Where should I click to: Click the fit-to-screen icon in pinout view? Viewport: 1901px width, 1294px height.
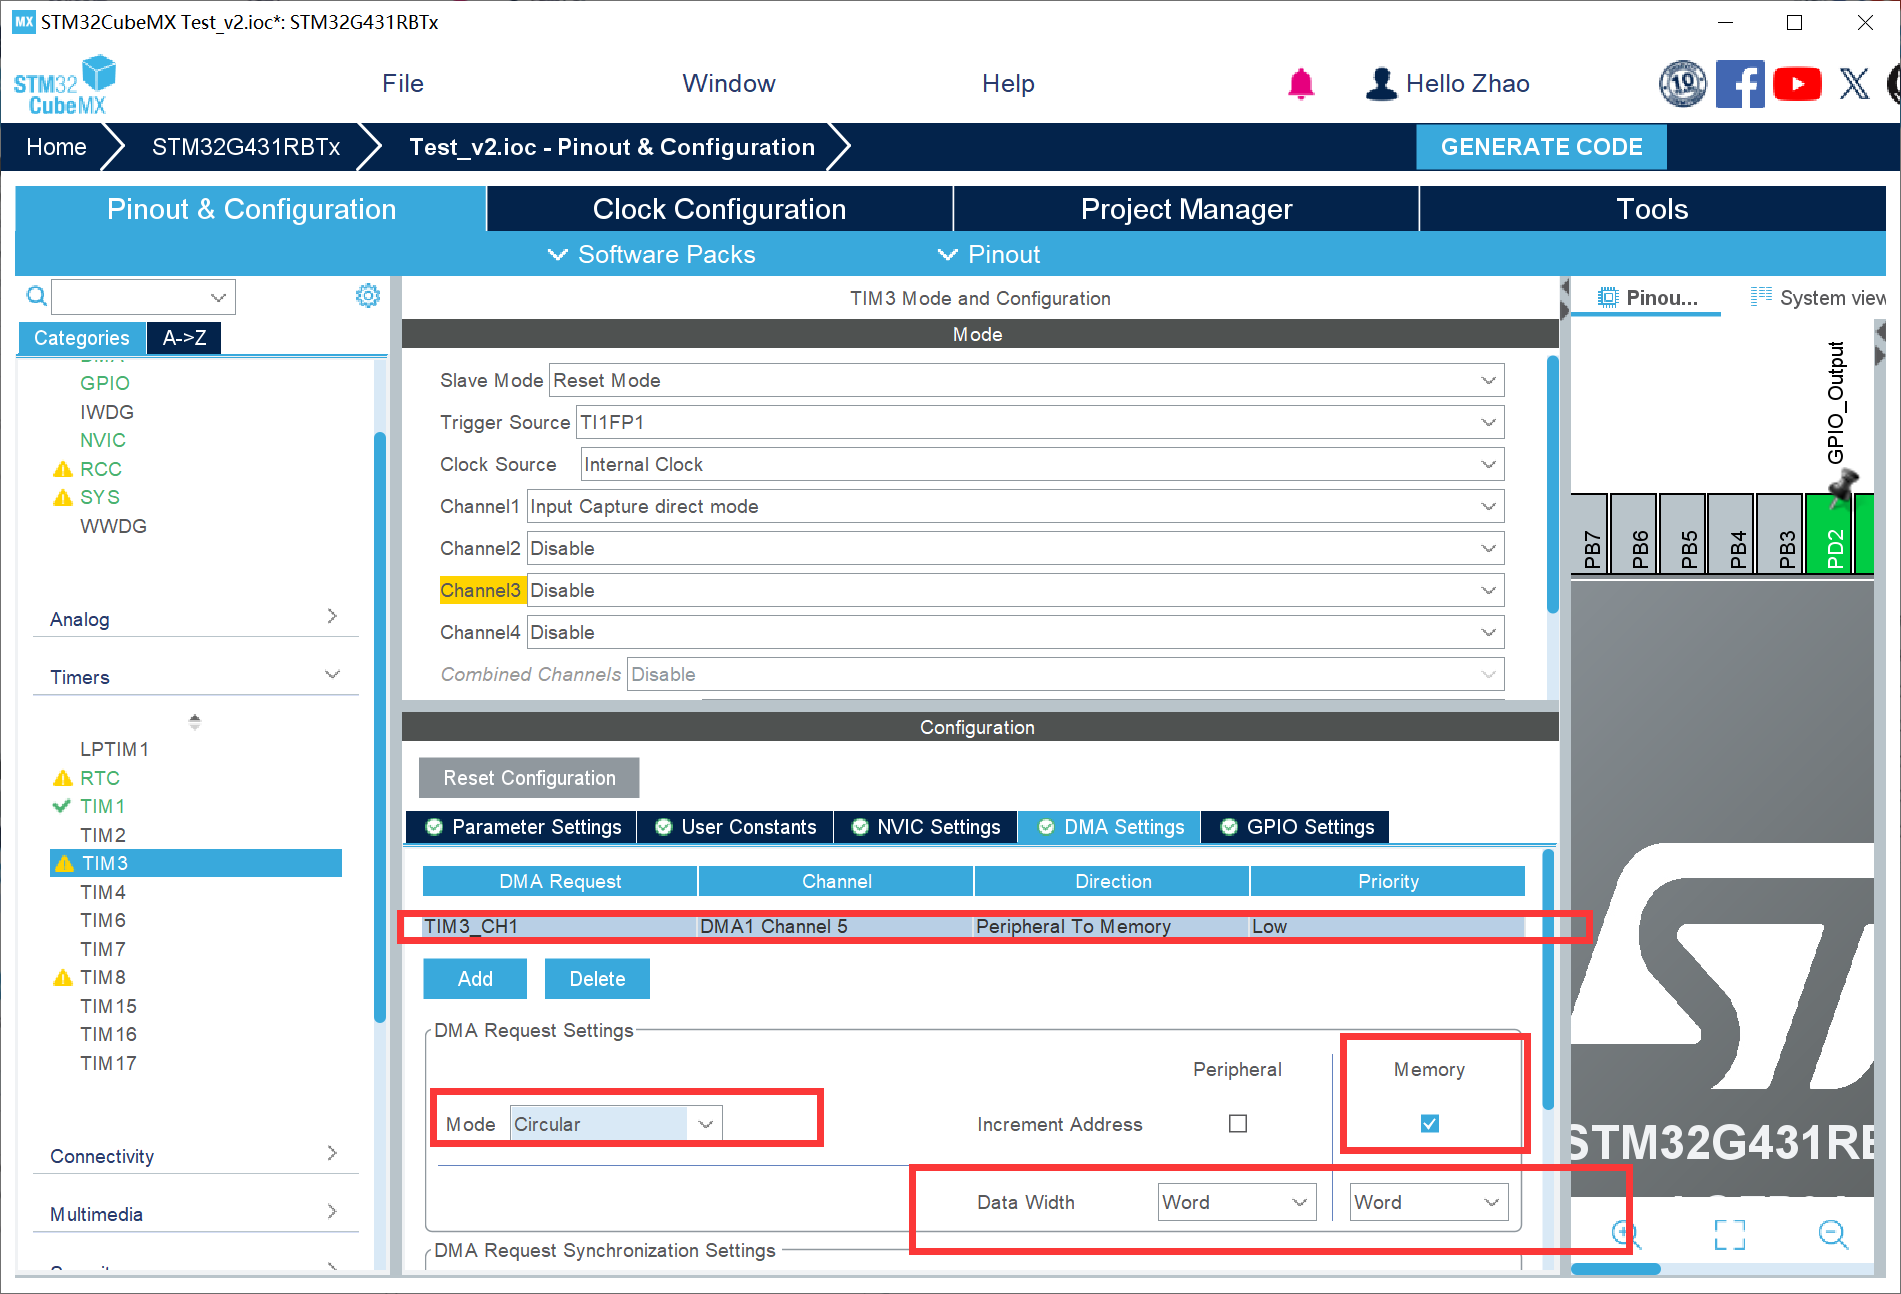[1729, 1234]
